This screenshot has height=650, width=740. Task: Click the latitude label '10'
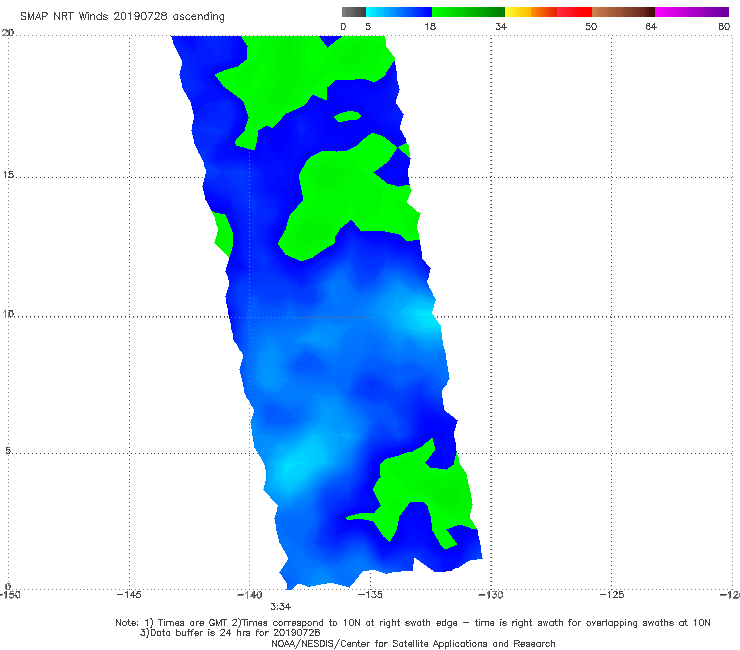pyautogui.click(x=8, y=314)
